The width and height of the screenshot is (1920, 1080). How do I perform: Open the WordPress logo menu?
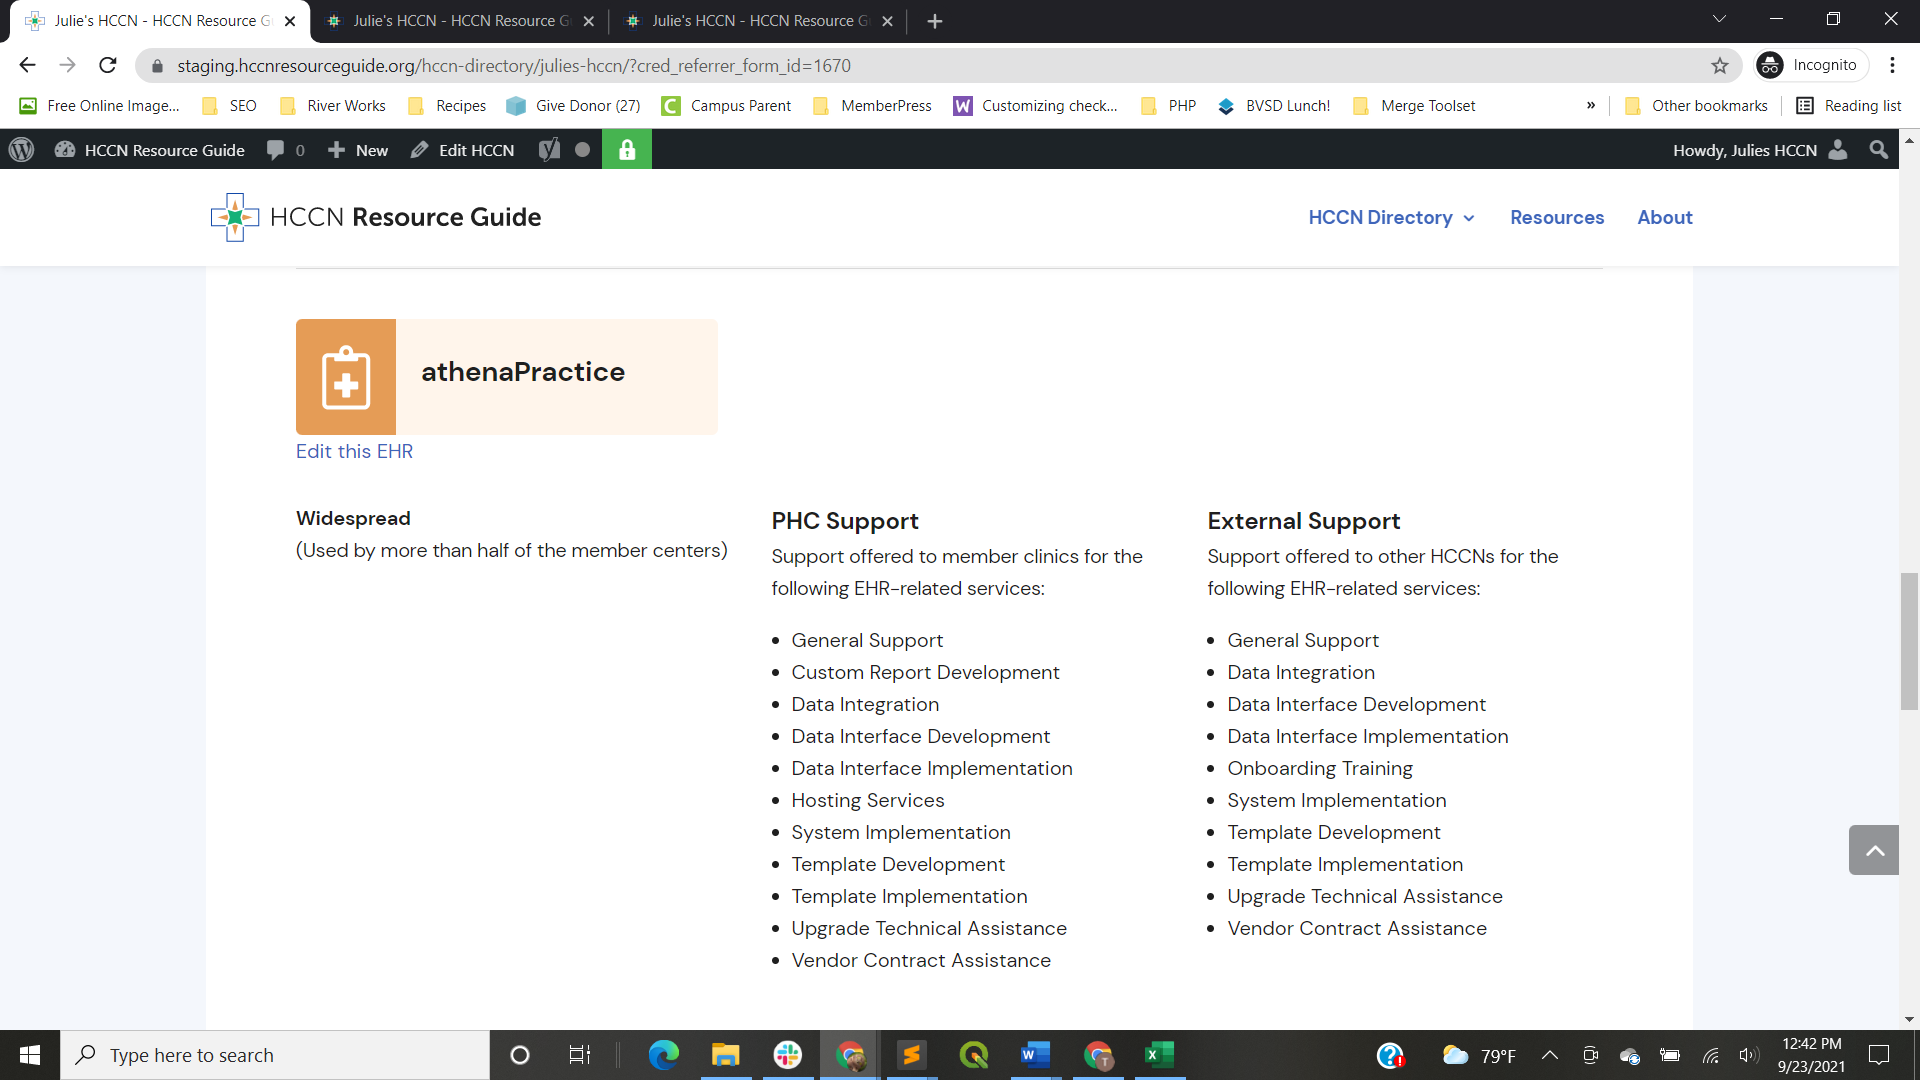[21, 150]
